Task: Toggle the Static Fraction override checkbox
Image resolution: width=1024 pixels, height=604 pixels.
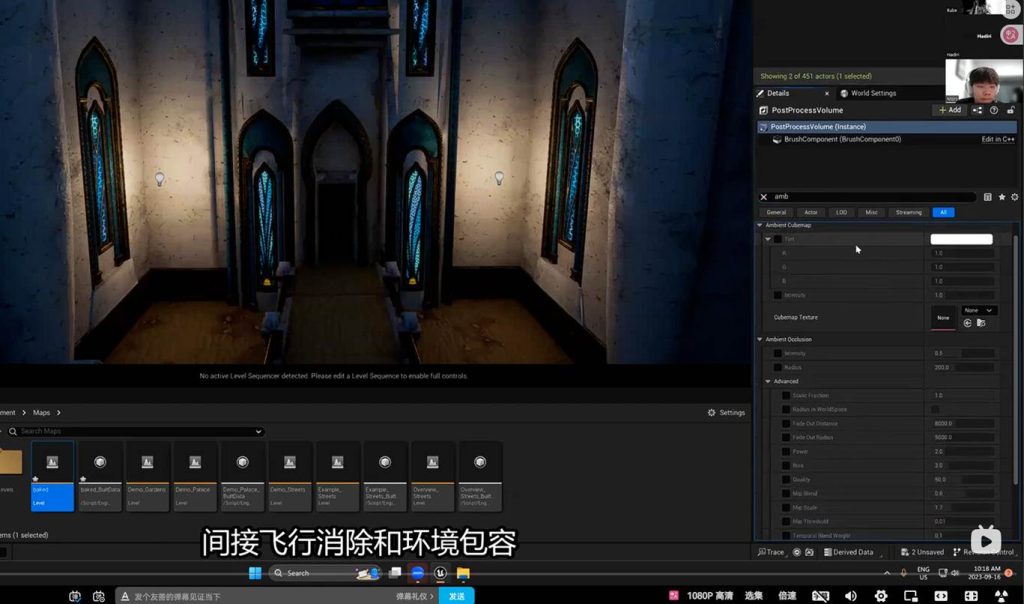Action: pyautogui.click(x=786, y=396)
